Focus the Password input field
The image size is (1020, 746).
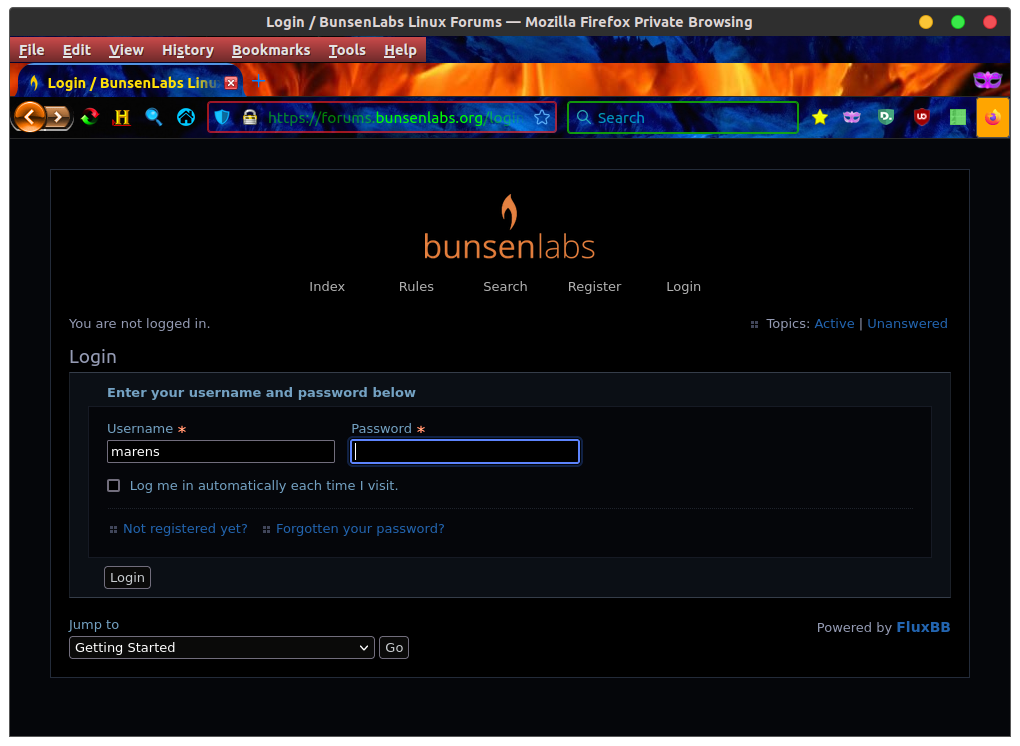[x=465, y=452]
